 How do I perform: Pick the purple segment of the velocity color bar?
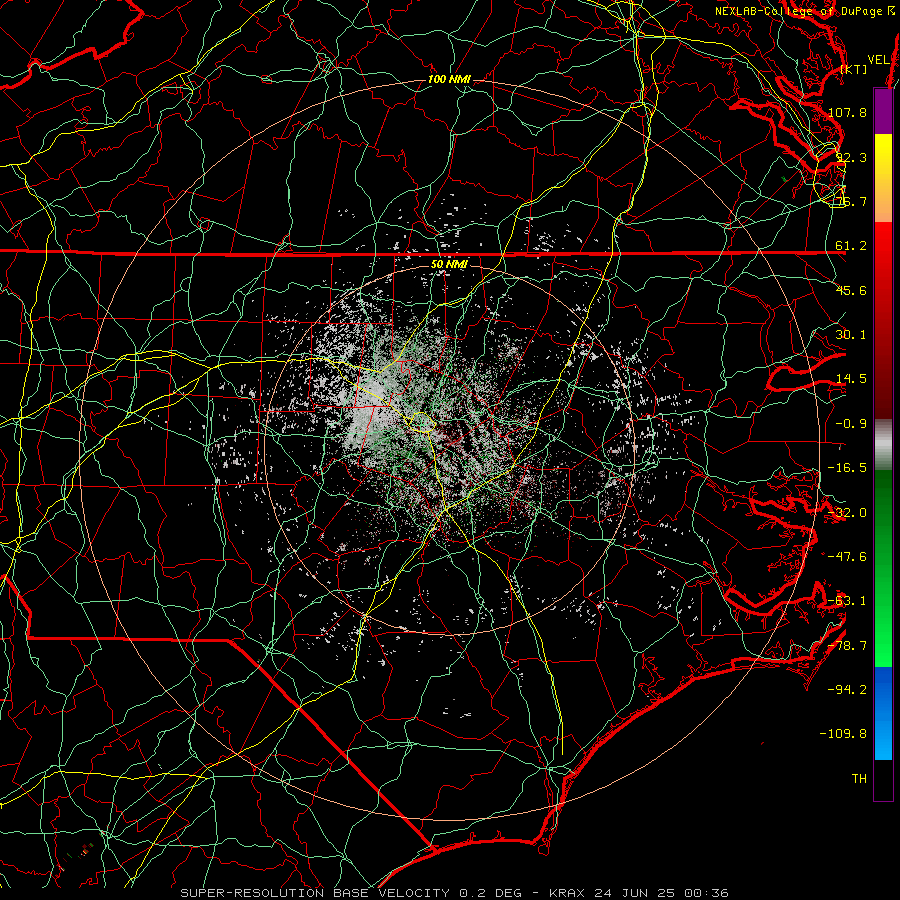pyautogui.click(x=883, y=112)
